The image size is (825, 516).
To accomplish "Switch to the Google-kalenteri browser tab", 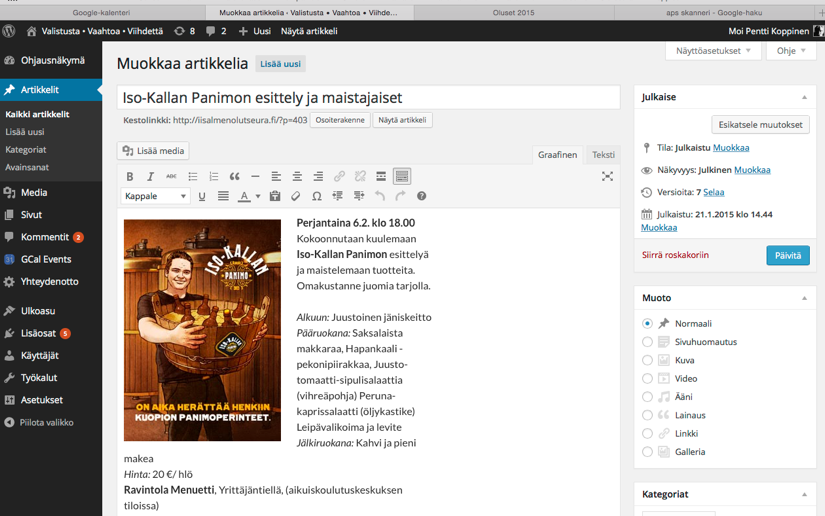I will pyautogui.click(x=102, y=13).
